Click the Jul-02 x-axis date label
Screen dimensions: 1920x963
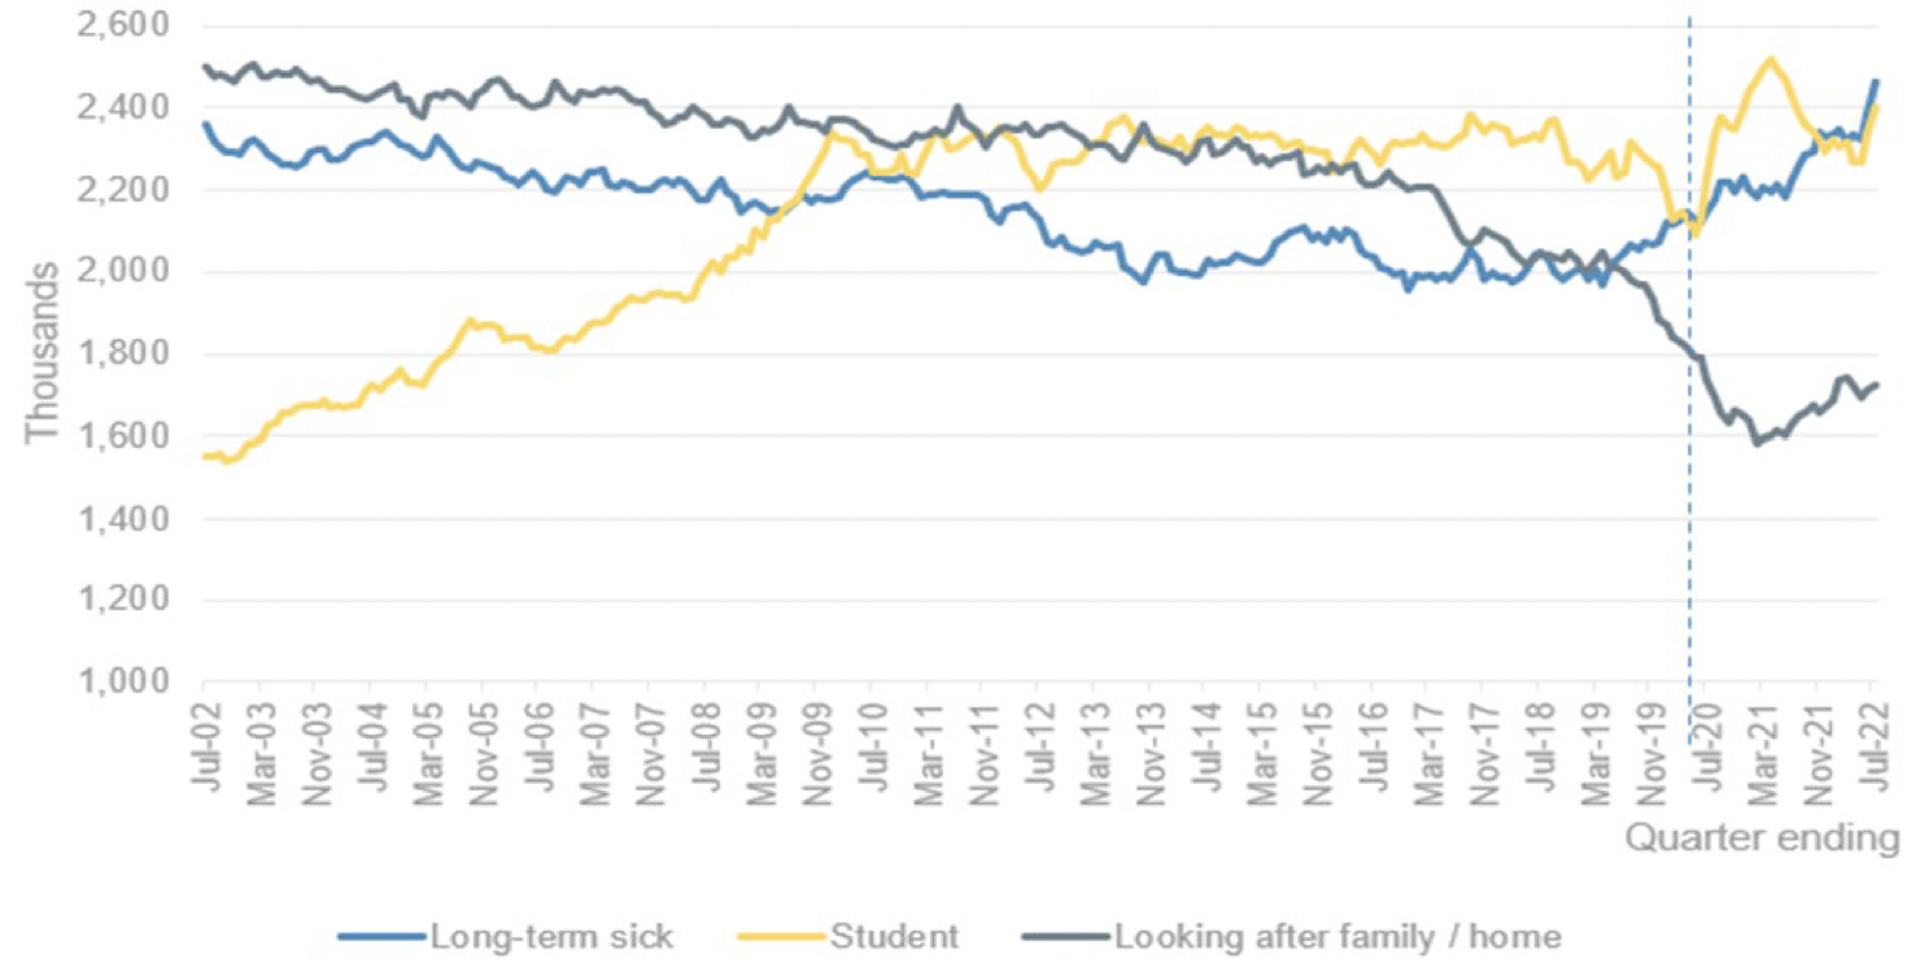tap(207, 746)
